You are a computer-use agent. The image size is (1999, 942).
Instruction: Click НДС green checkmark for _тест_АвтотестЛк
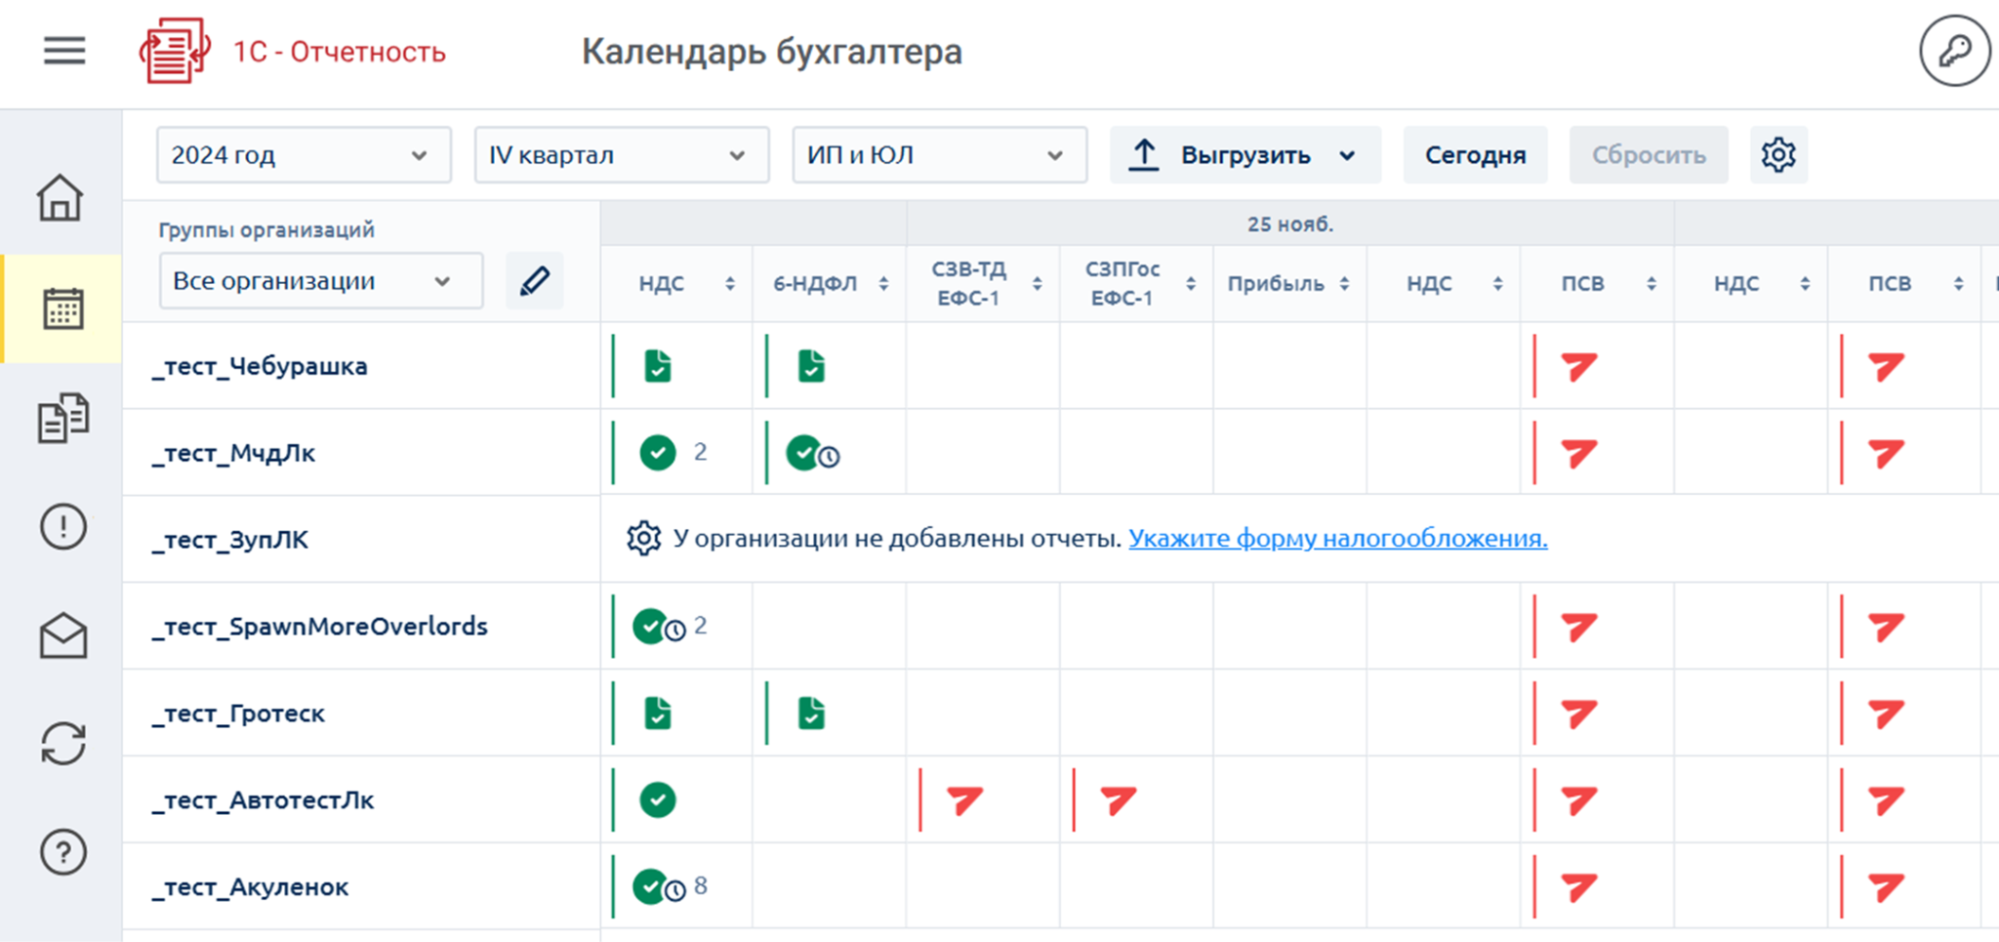[657, 800]
